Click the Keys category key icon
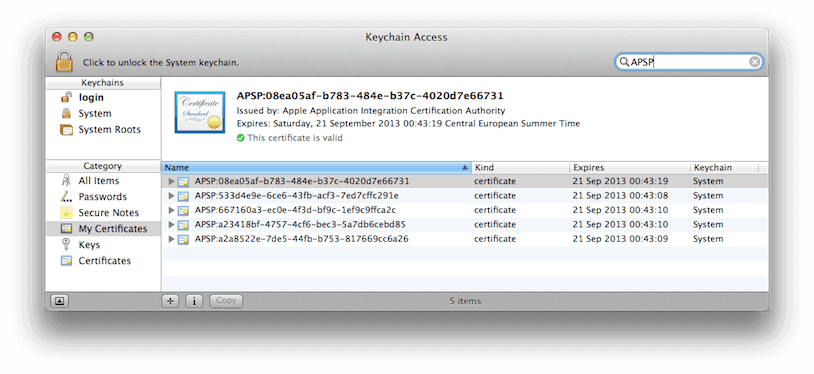This screenshot has height=374, width=814. click(66, 245)
